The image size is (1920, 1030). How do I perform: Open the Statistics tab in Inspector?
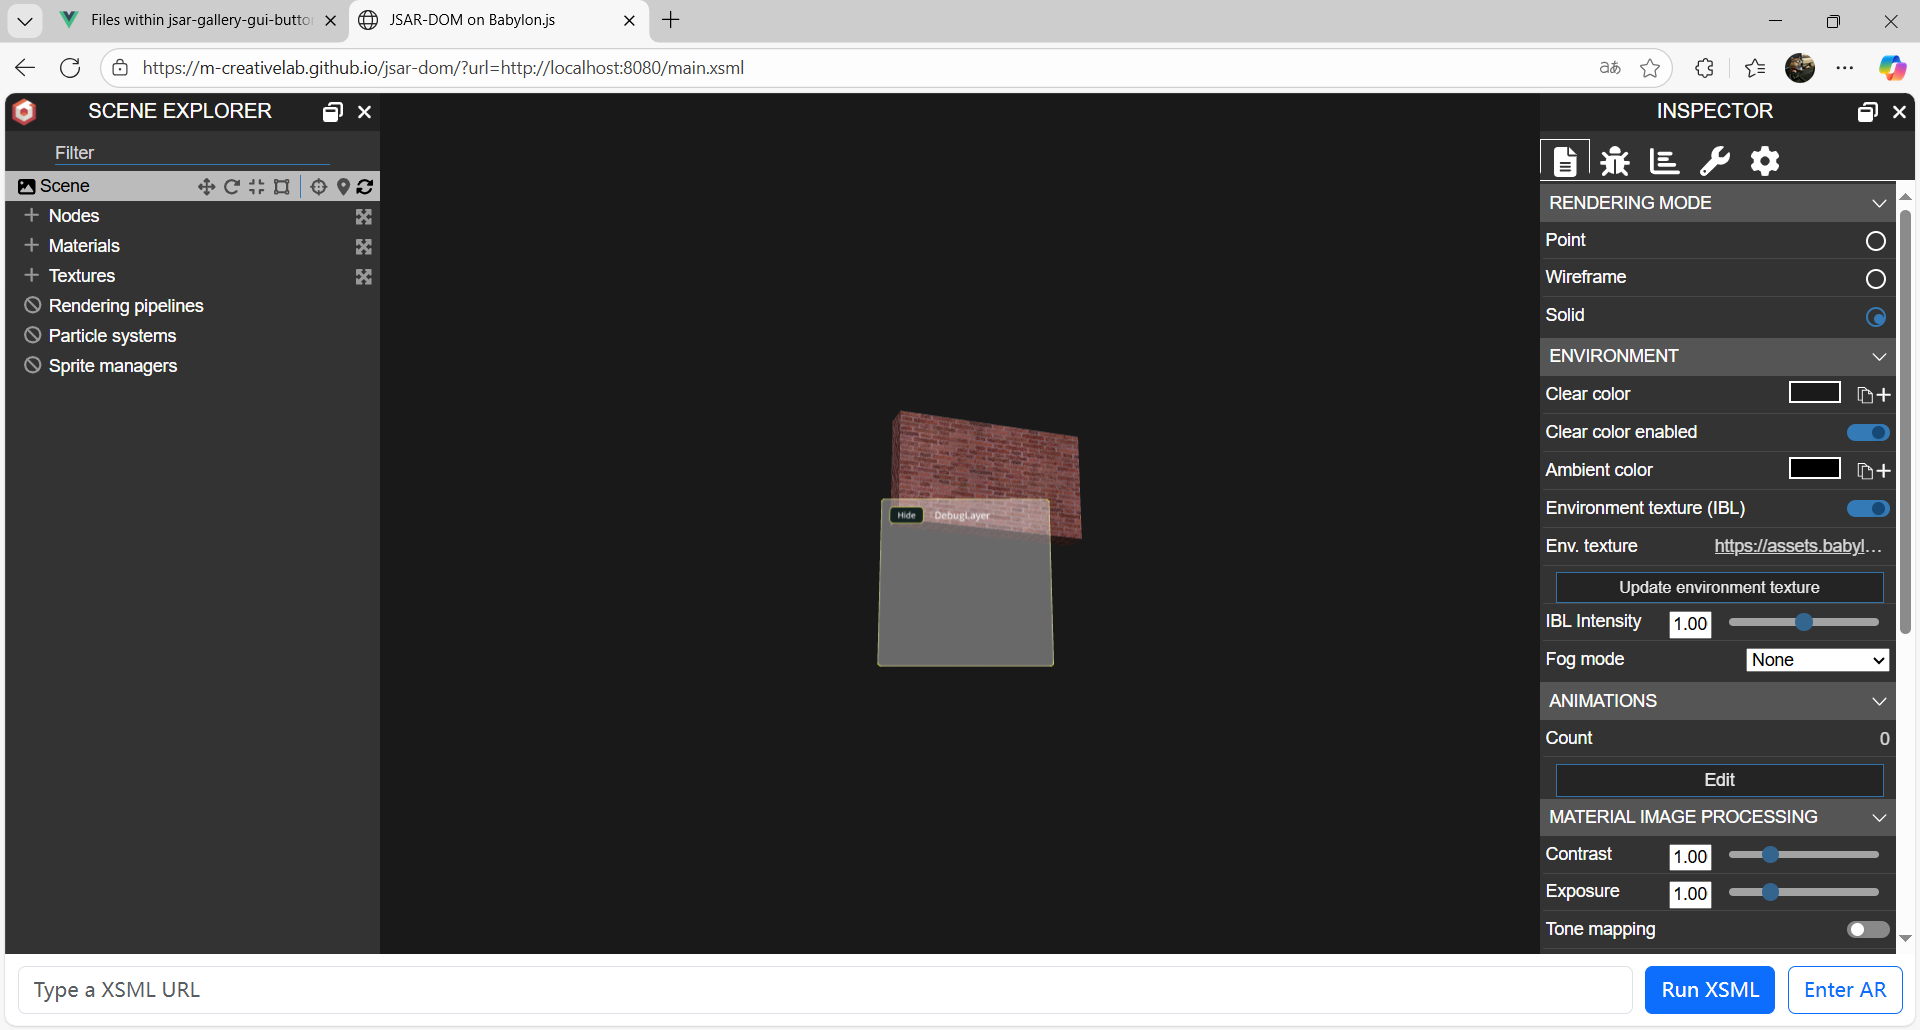[x=1665, y=161]
